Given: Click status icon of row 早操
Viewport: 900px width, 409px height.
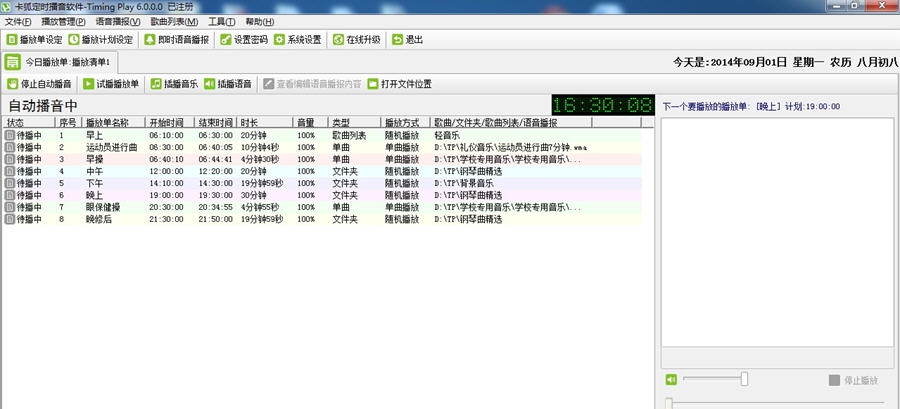Looking at the screenshot, I should pos(10,159).
